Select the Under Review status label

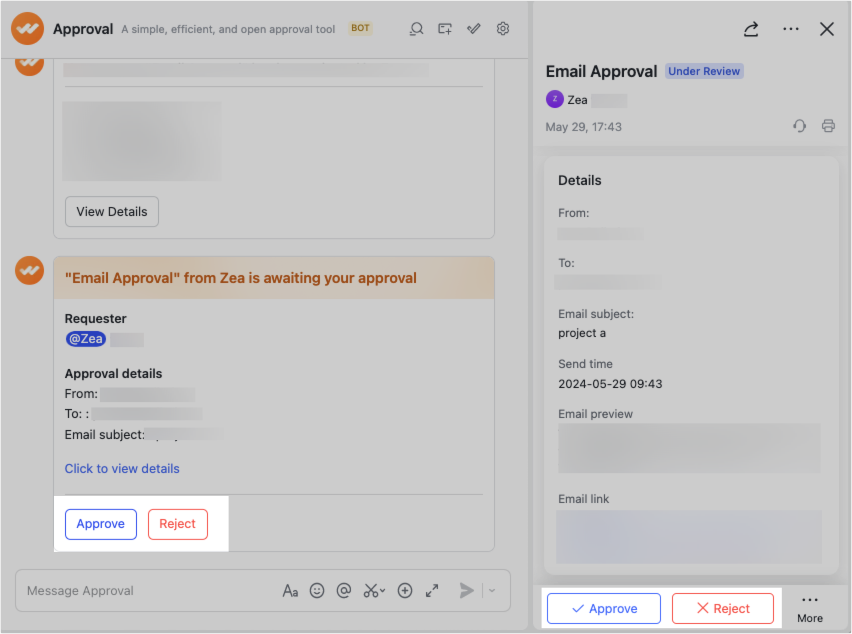click(x=704, y=71)
